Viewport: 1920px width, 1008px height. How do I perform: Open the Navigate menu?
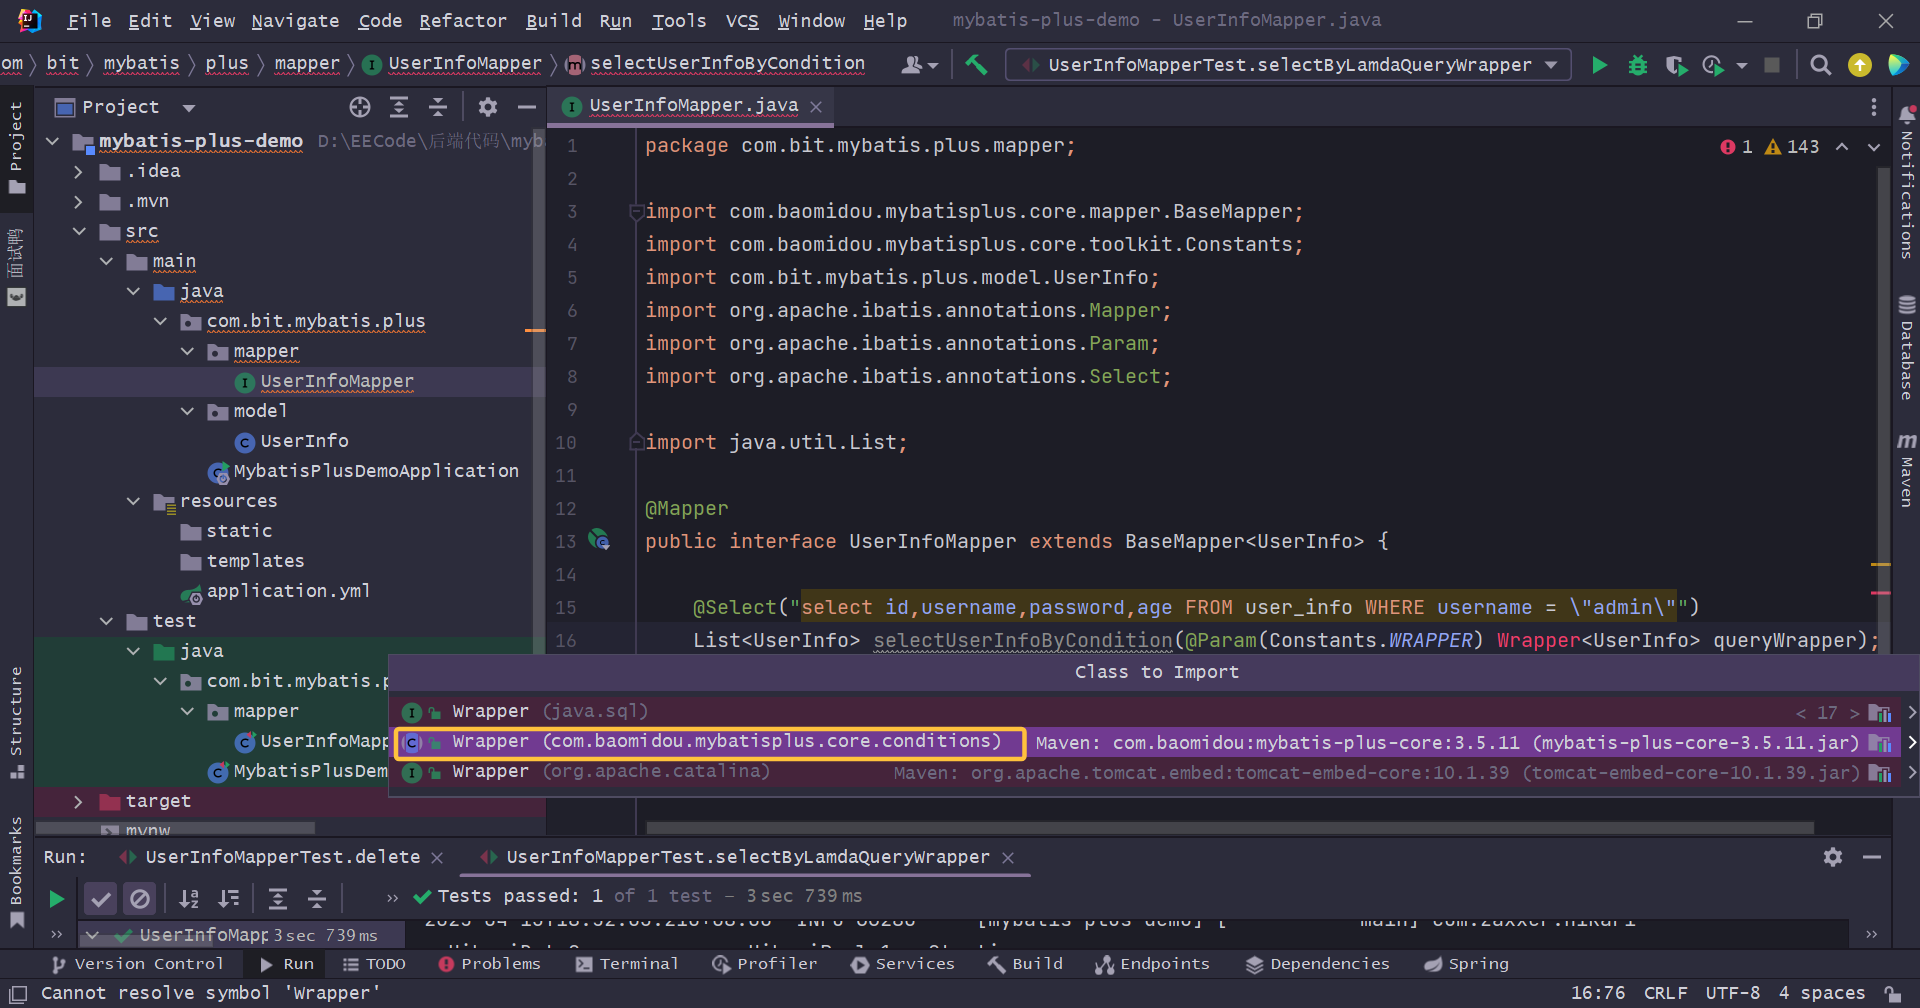pyautogui.click(x=295, y=20)
